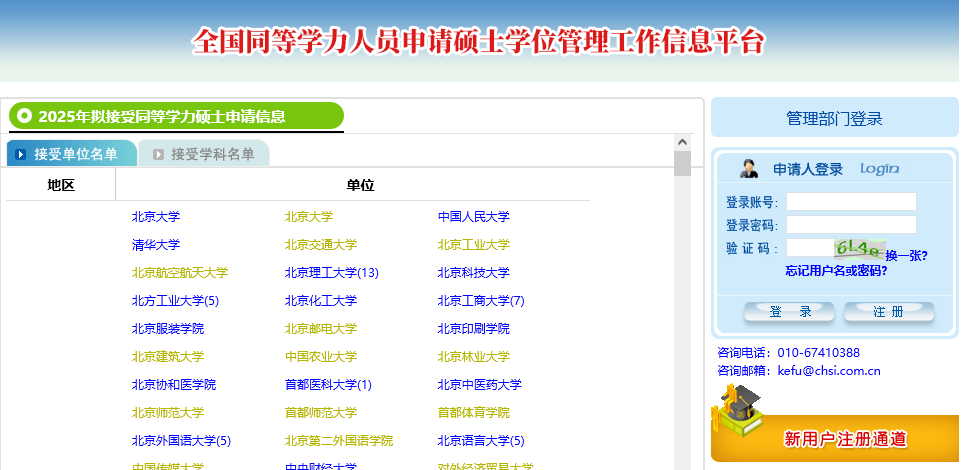This screenshot has height=470, width=966.
Task: Open the 北京师范大学 link
Action: coord(168,413)
